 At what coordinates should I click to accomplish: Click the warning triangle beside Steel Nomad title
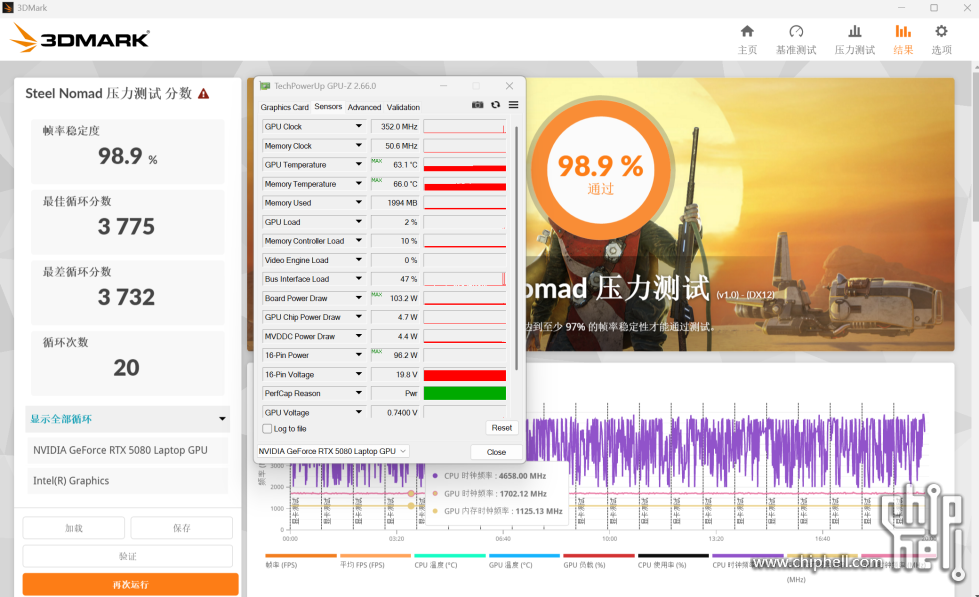(x=204, y=94)
